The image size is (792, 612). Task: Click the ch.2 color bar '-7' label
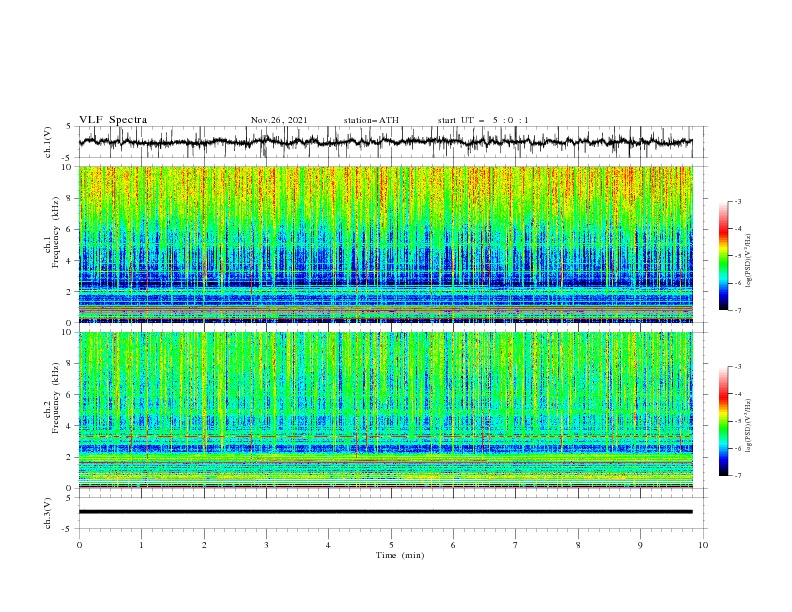click(x=737, y=476)
